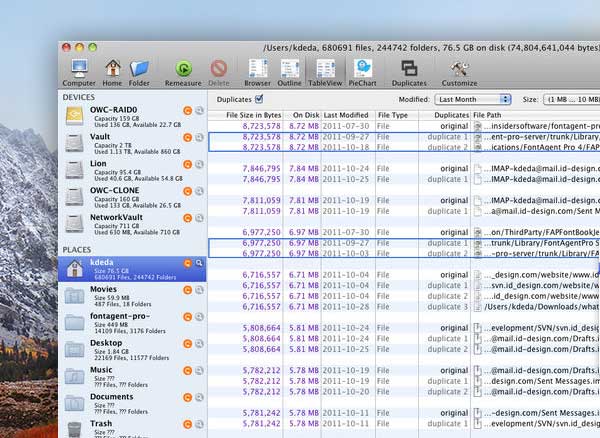The width and height of the screenshot is (600, 438).
Task: Open the Size range dropdown
Action: click(x=572, y=99)
